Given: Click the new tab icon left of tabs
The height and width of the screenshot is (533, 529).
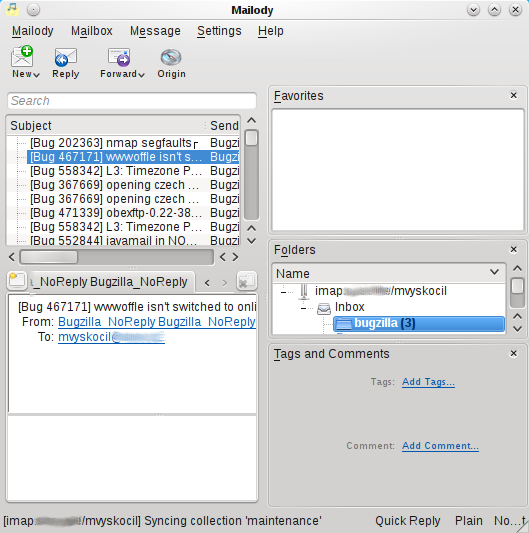Looking at the screenshot, I should pos(17,281).
